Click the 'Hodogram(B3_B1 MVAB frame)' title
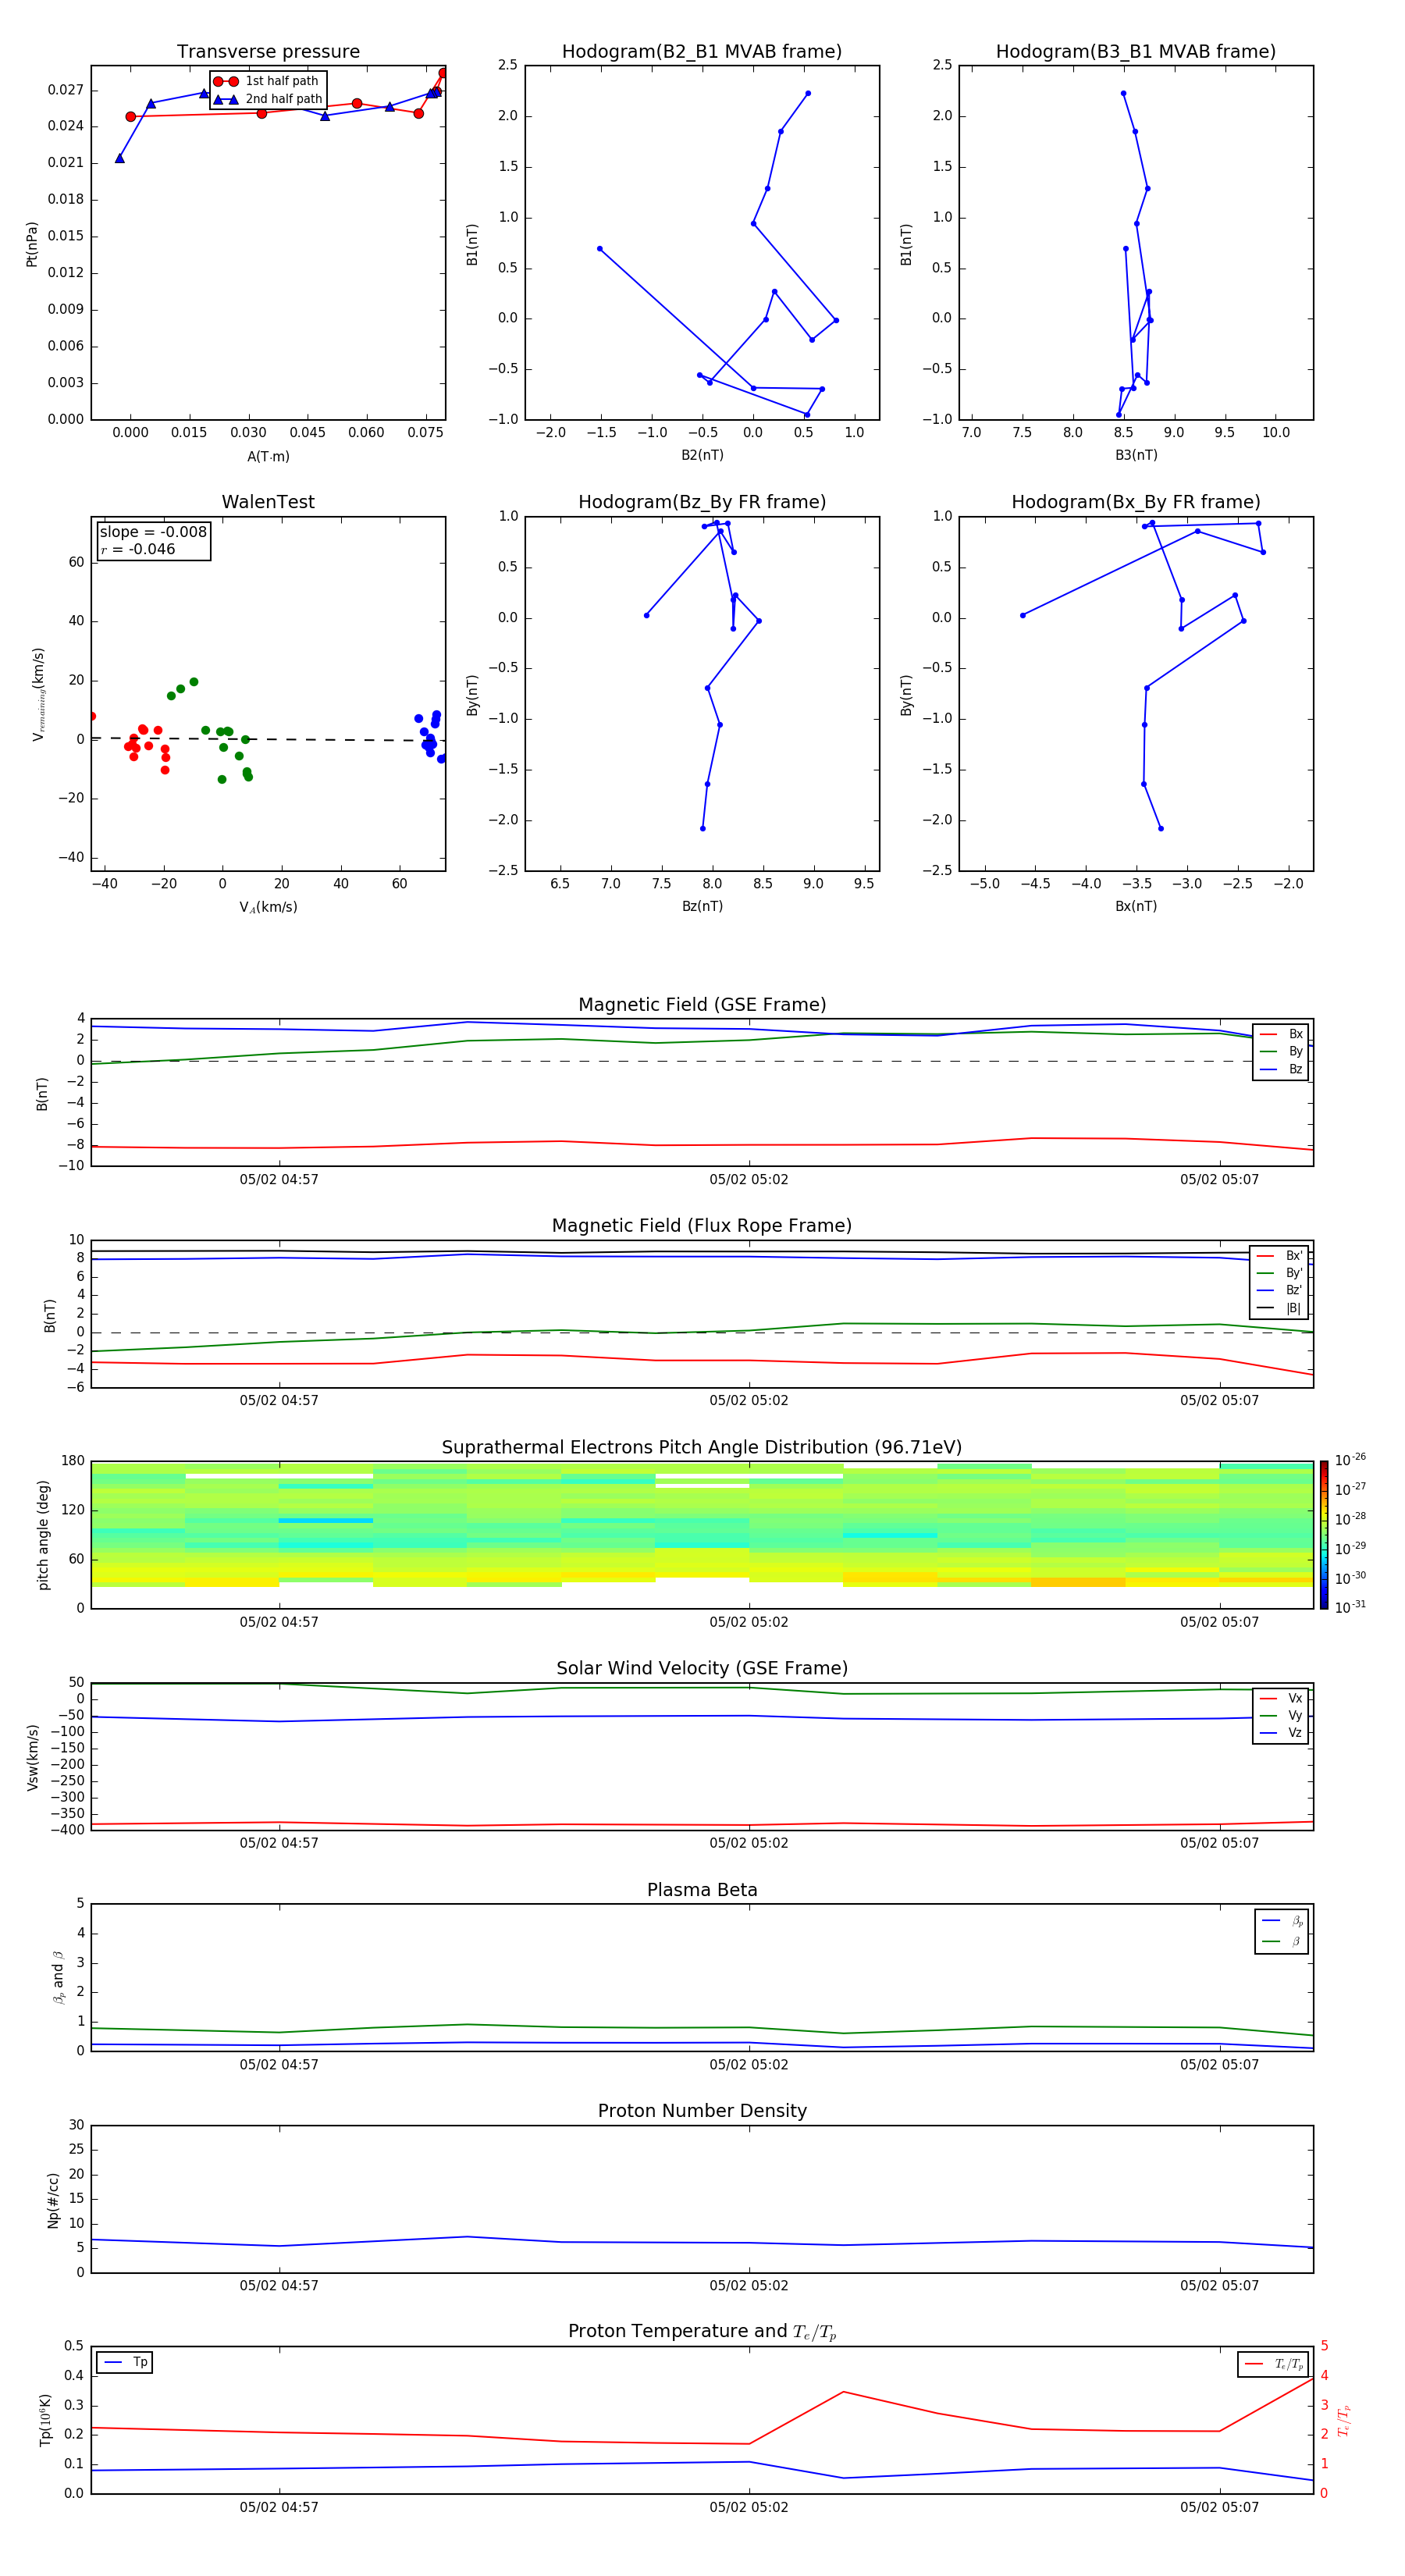 click(1136, 52)
